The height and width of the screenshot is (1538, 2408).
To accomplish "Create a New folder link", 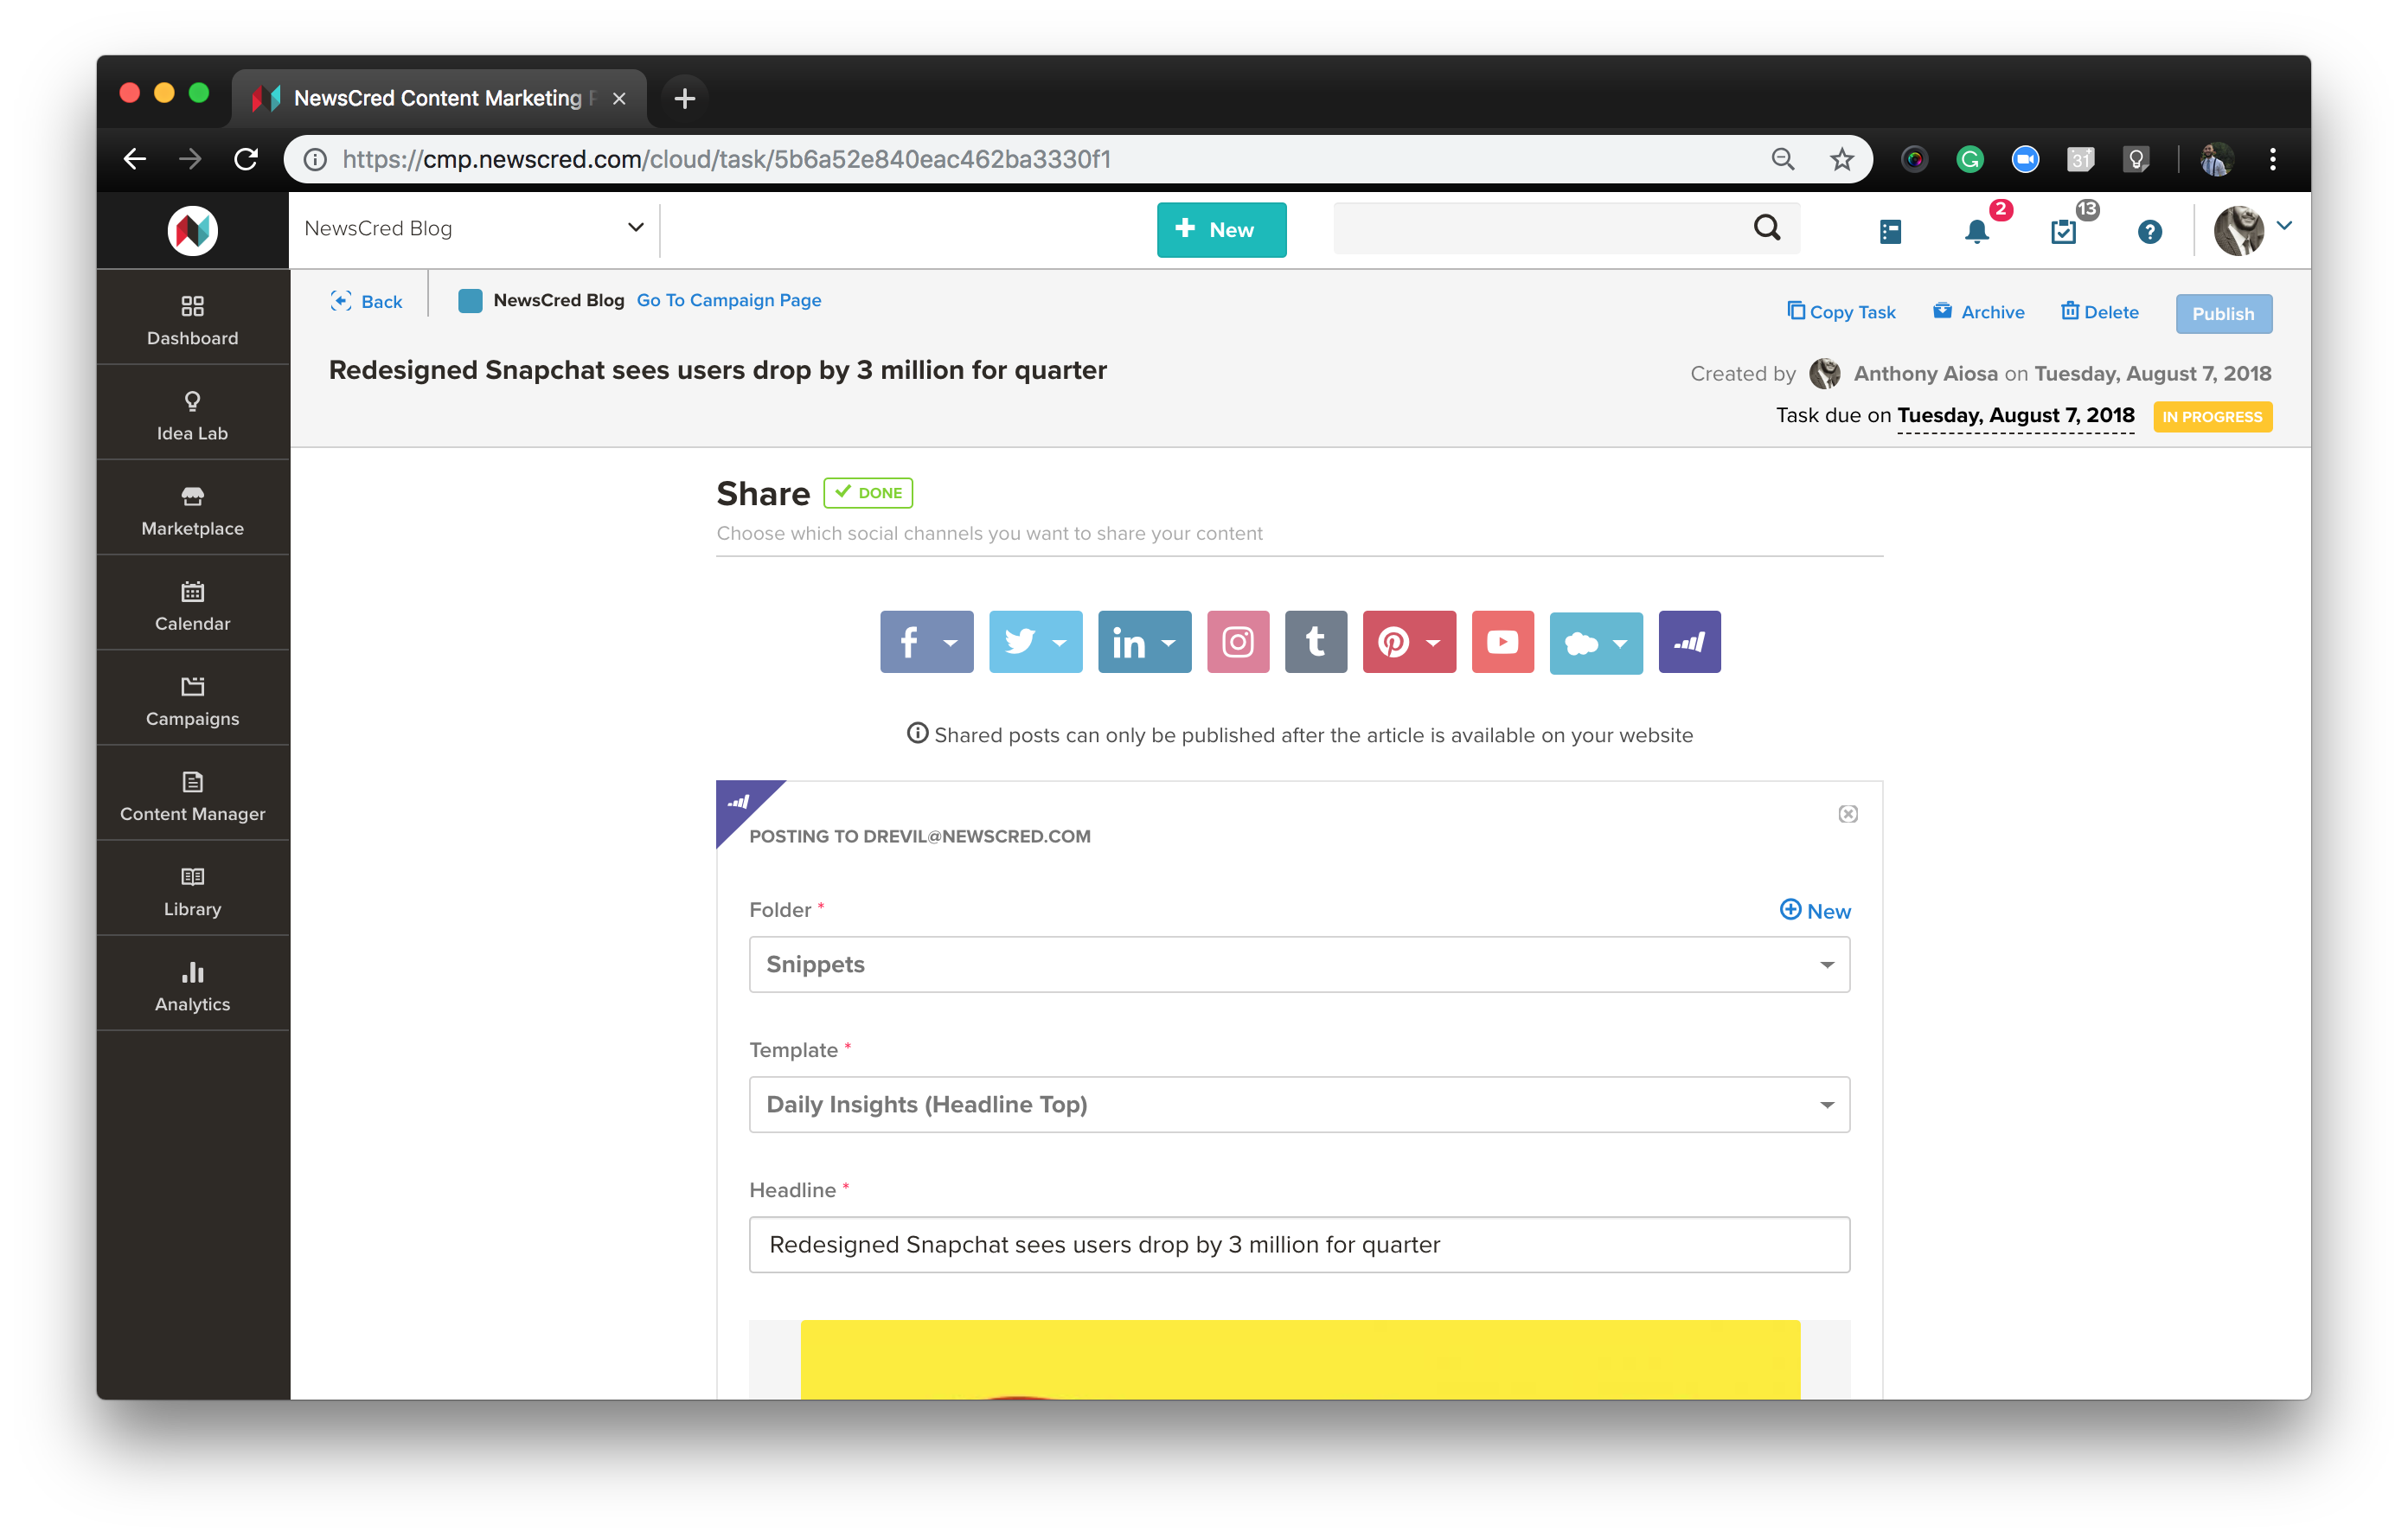I will pos(1815,910).
